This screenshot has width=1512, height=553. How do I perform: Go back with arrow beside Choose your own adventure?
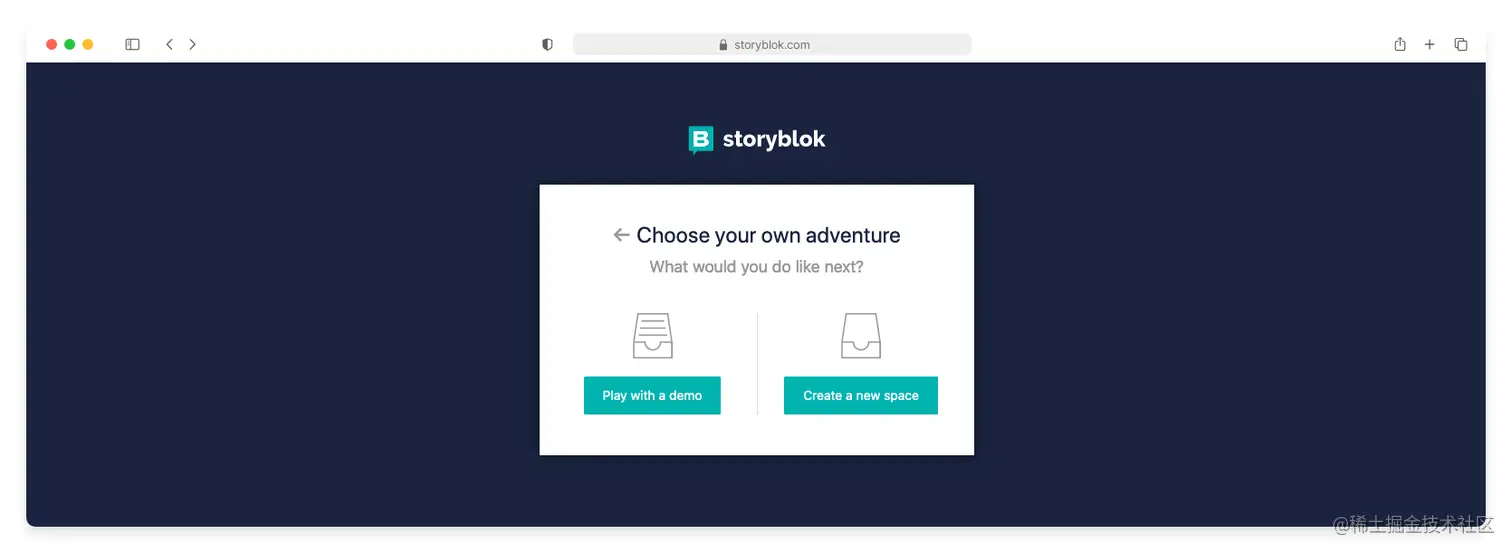[621, 235]
